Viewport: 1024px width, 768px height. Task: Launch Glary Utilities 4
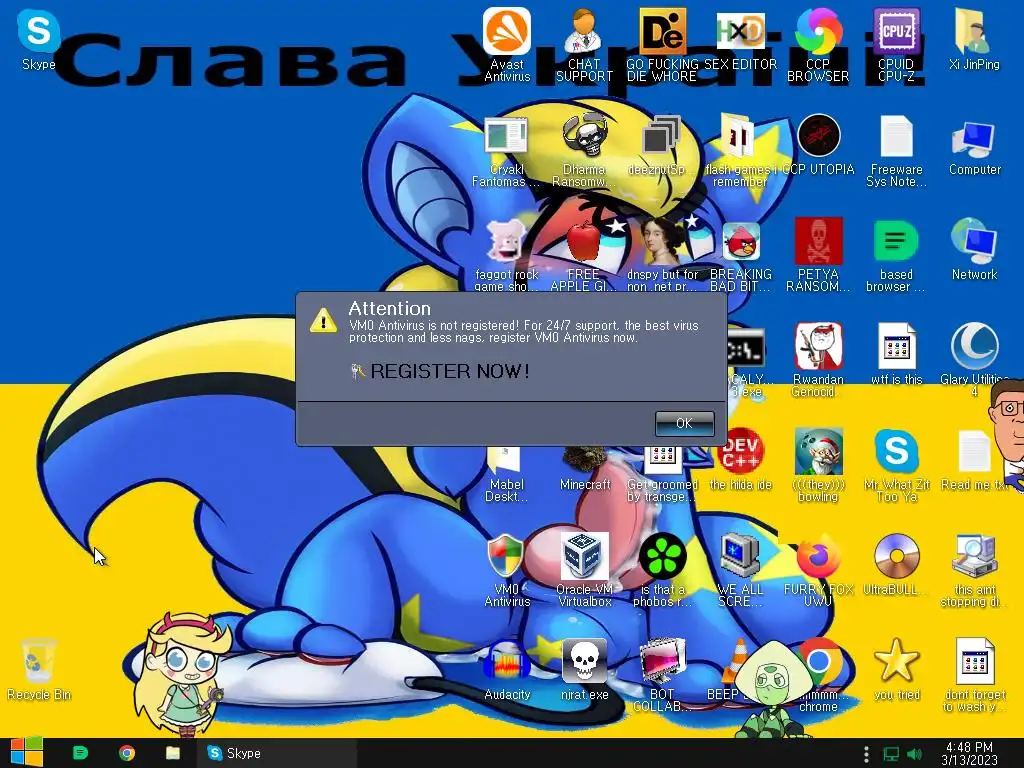tap(974, 359)
